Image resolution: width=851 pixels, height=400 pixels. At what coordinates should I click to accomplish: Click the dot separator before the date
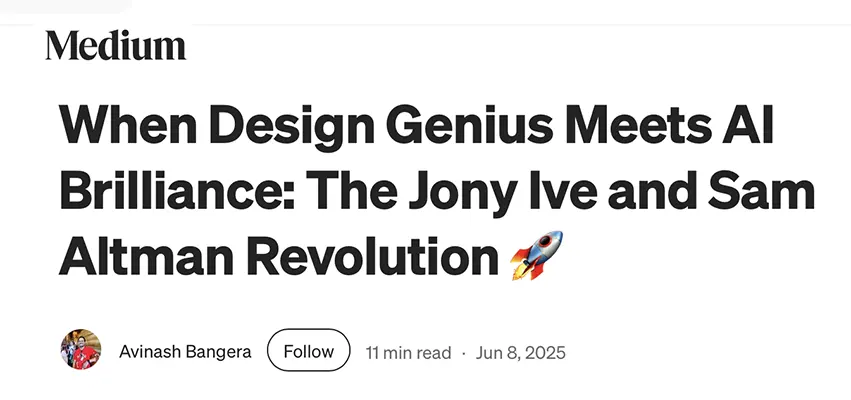463,353
